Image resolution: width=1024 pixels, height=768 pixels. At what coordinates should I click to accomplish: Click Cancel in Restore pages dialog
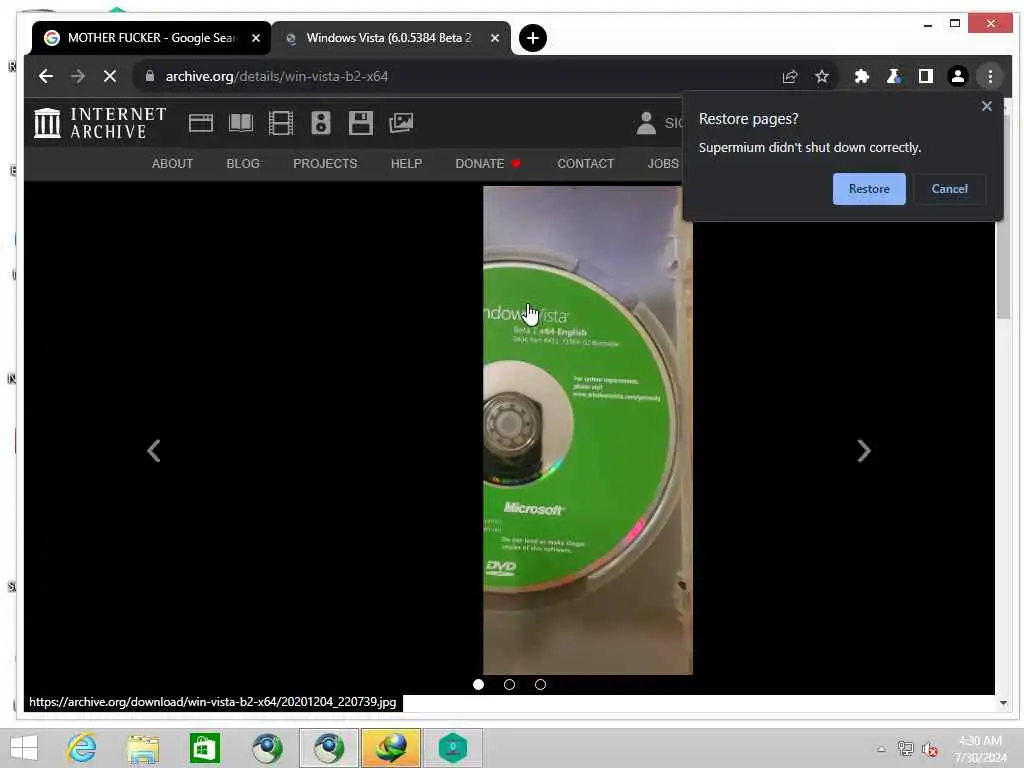(949, 189)
